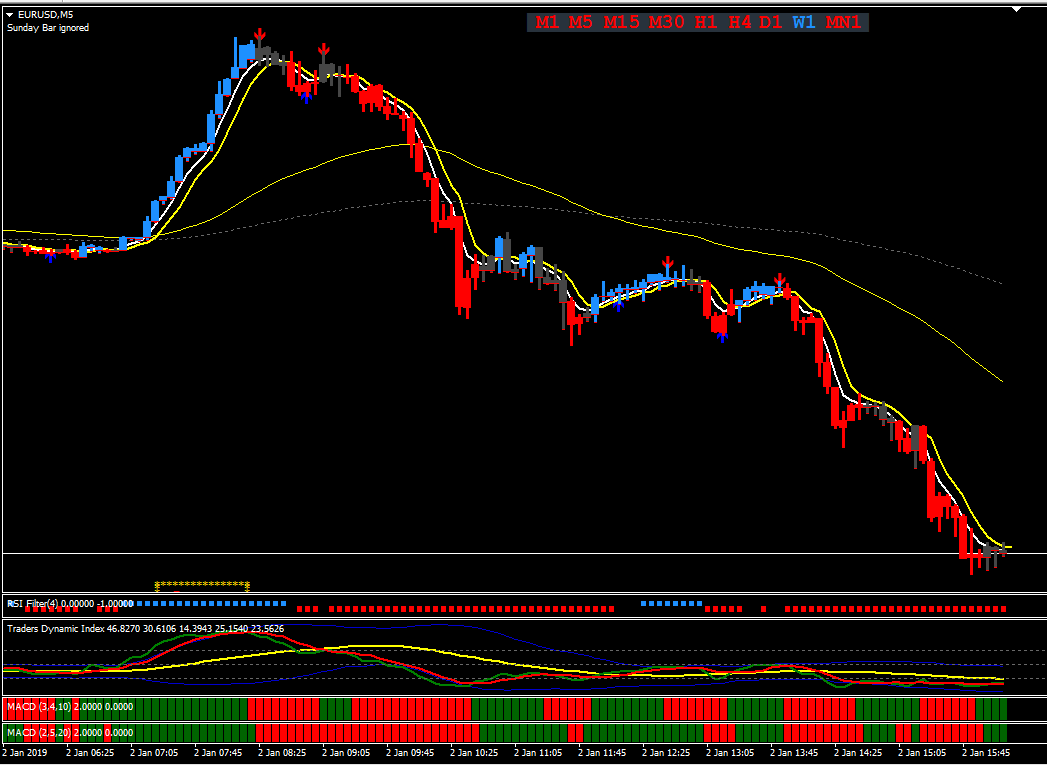Click the '2 Jan 13:05' time label
This screenshot has height=766, width=1047.
click(731, 753)
